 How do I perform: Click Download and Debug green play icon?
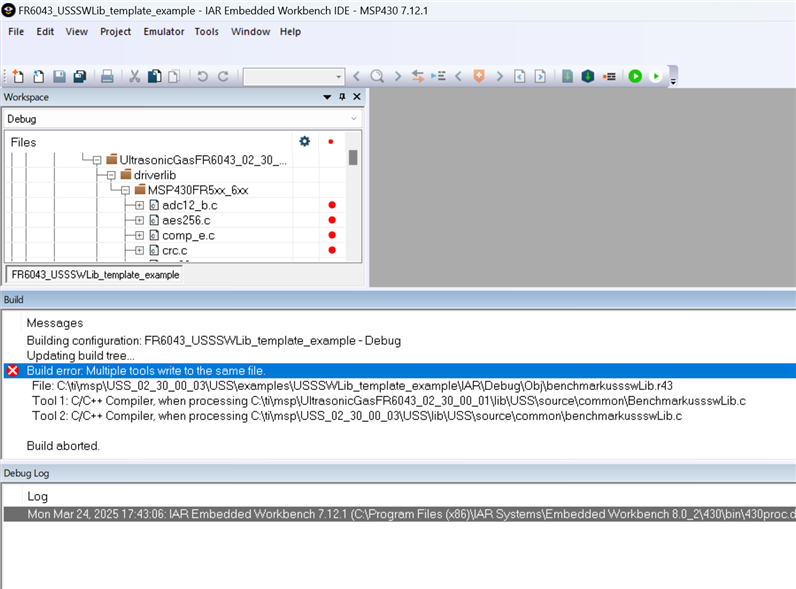pos(635,76)
